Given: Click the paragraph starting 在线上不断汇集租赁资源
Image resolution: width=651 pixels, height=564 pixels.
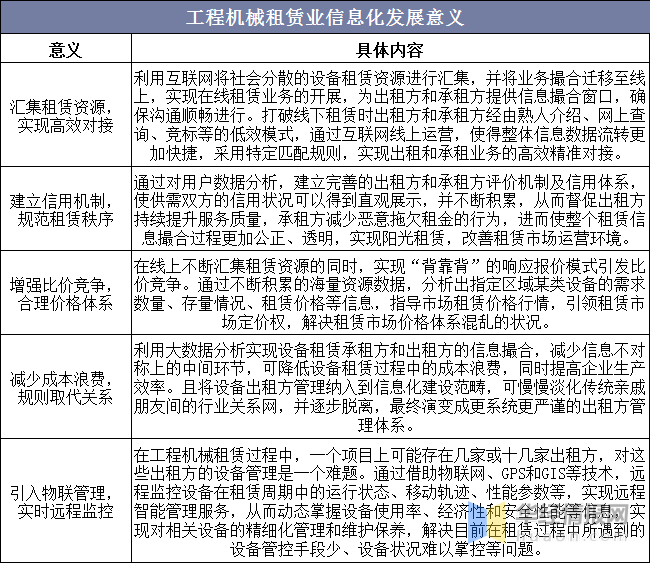Looking at the screenshot, I should 390,294.
